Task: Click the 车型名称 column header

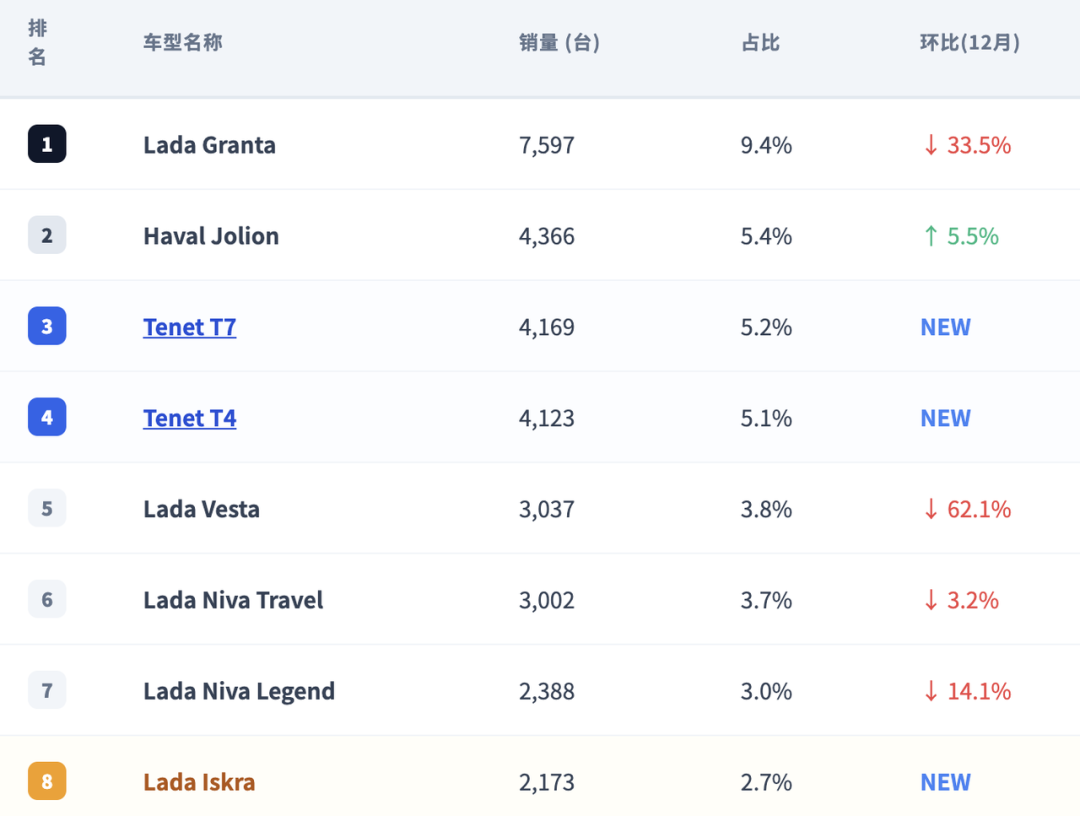Action: coord(183,43)
